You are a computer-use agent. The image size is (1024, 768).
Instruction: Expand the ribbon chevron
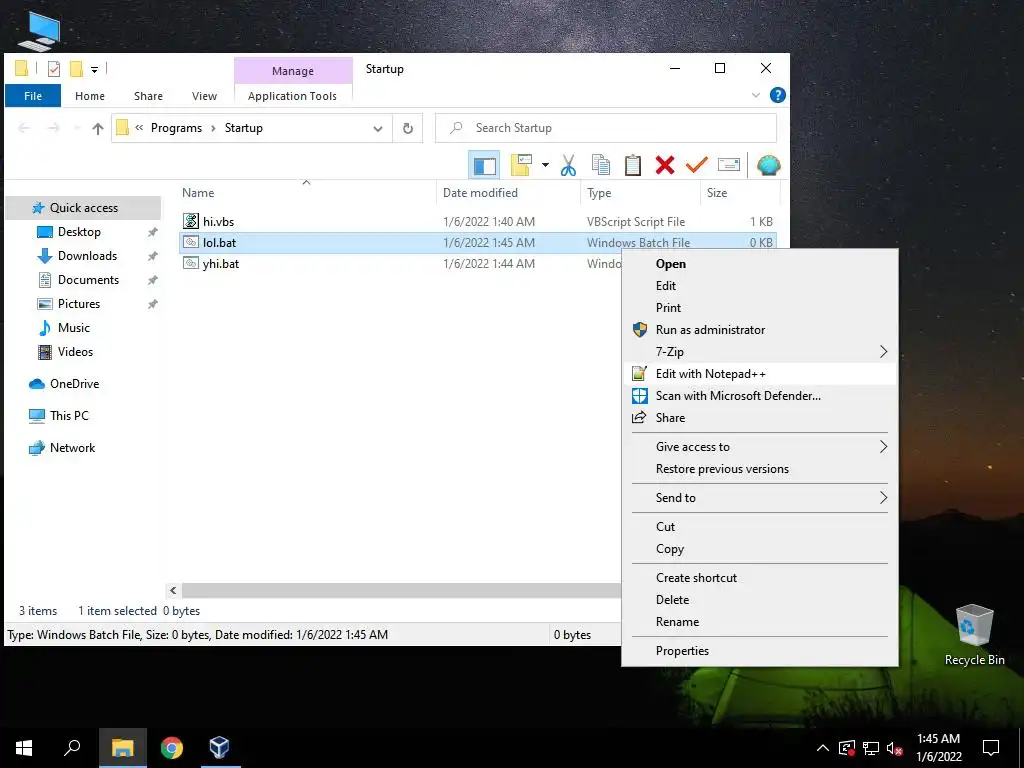[756, 95]
